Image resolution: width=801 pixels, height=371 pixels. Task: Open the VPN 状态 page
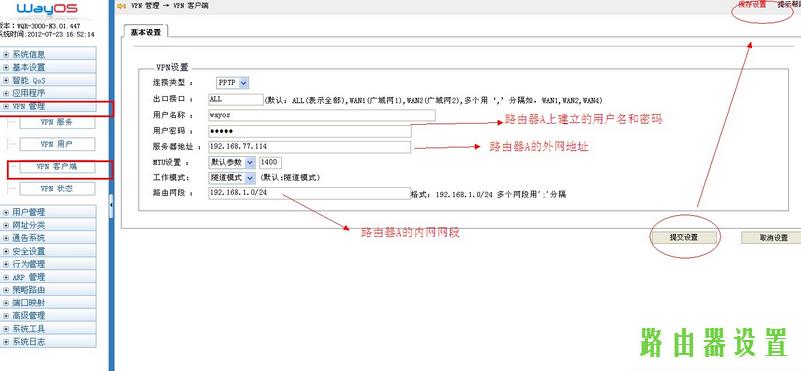pos(57,189)
